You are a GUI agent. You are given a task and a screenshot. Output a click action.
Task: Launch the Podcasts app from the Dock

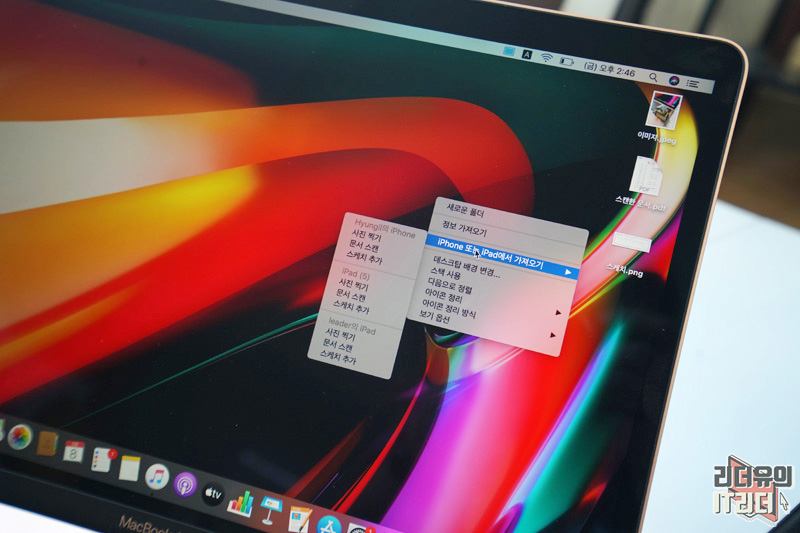[185, 484]
